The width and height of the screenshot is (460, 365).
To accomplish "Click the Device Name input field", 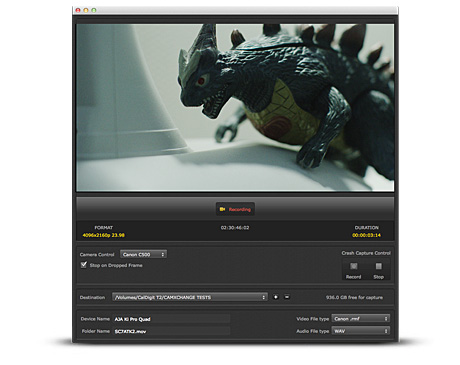I will 172,319.
